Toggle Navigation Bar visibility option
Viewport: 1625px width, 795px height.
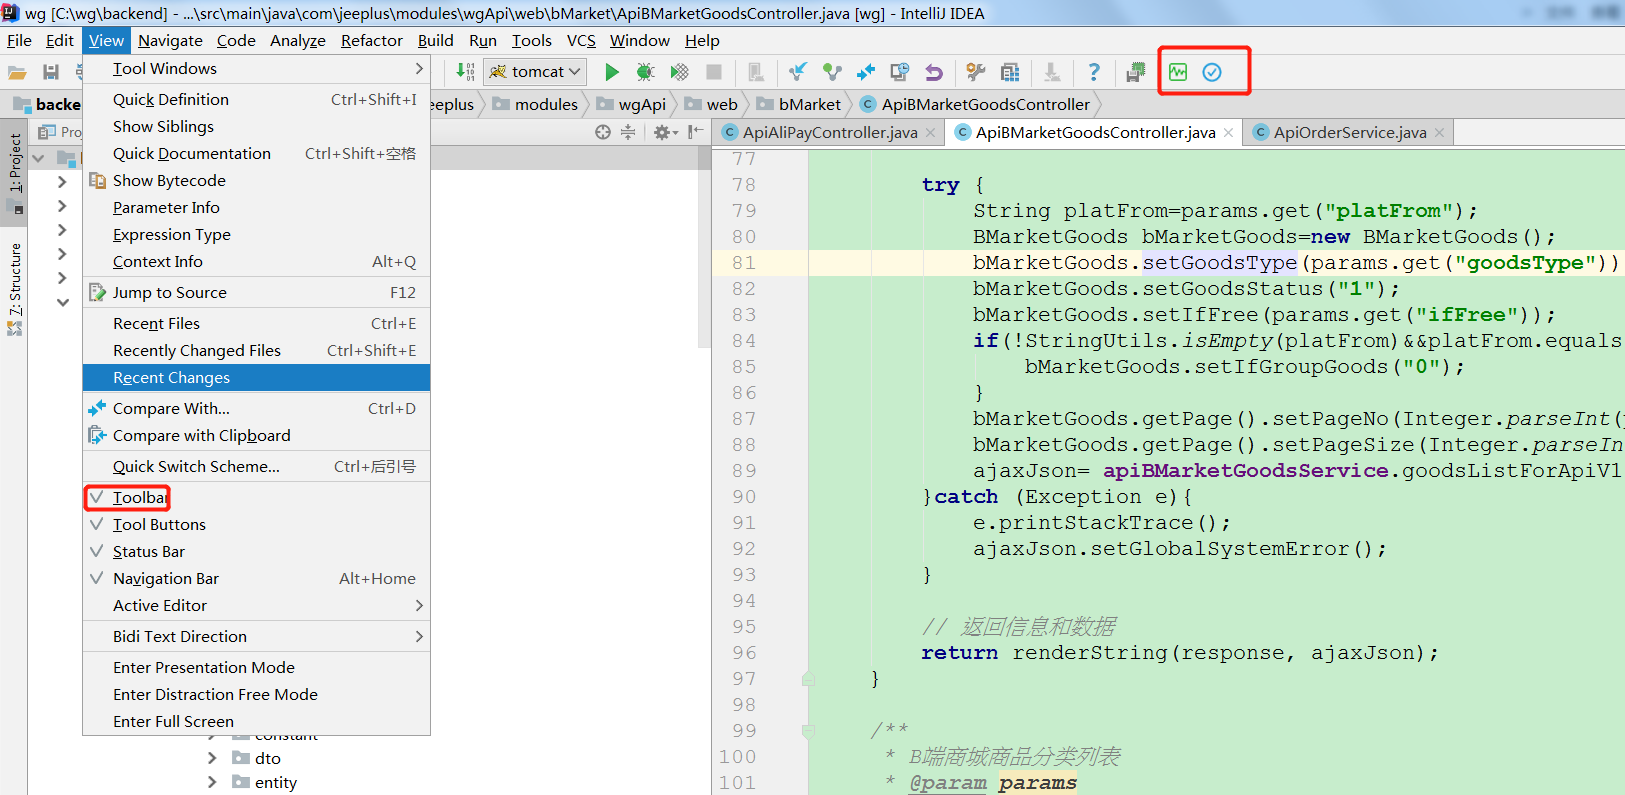[256, 578]
